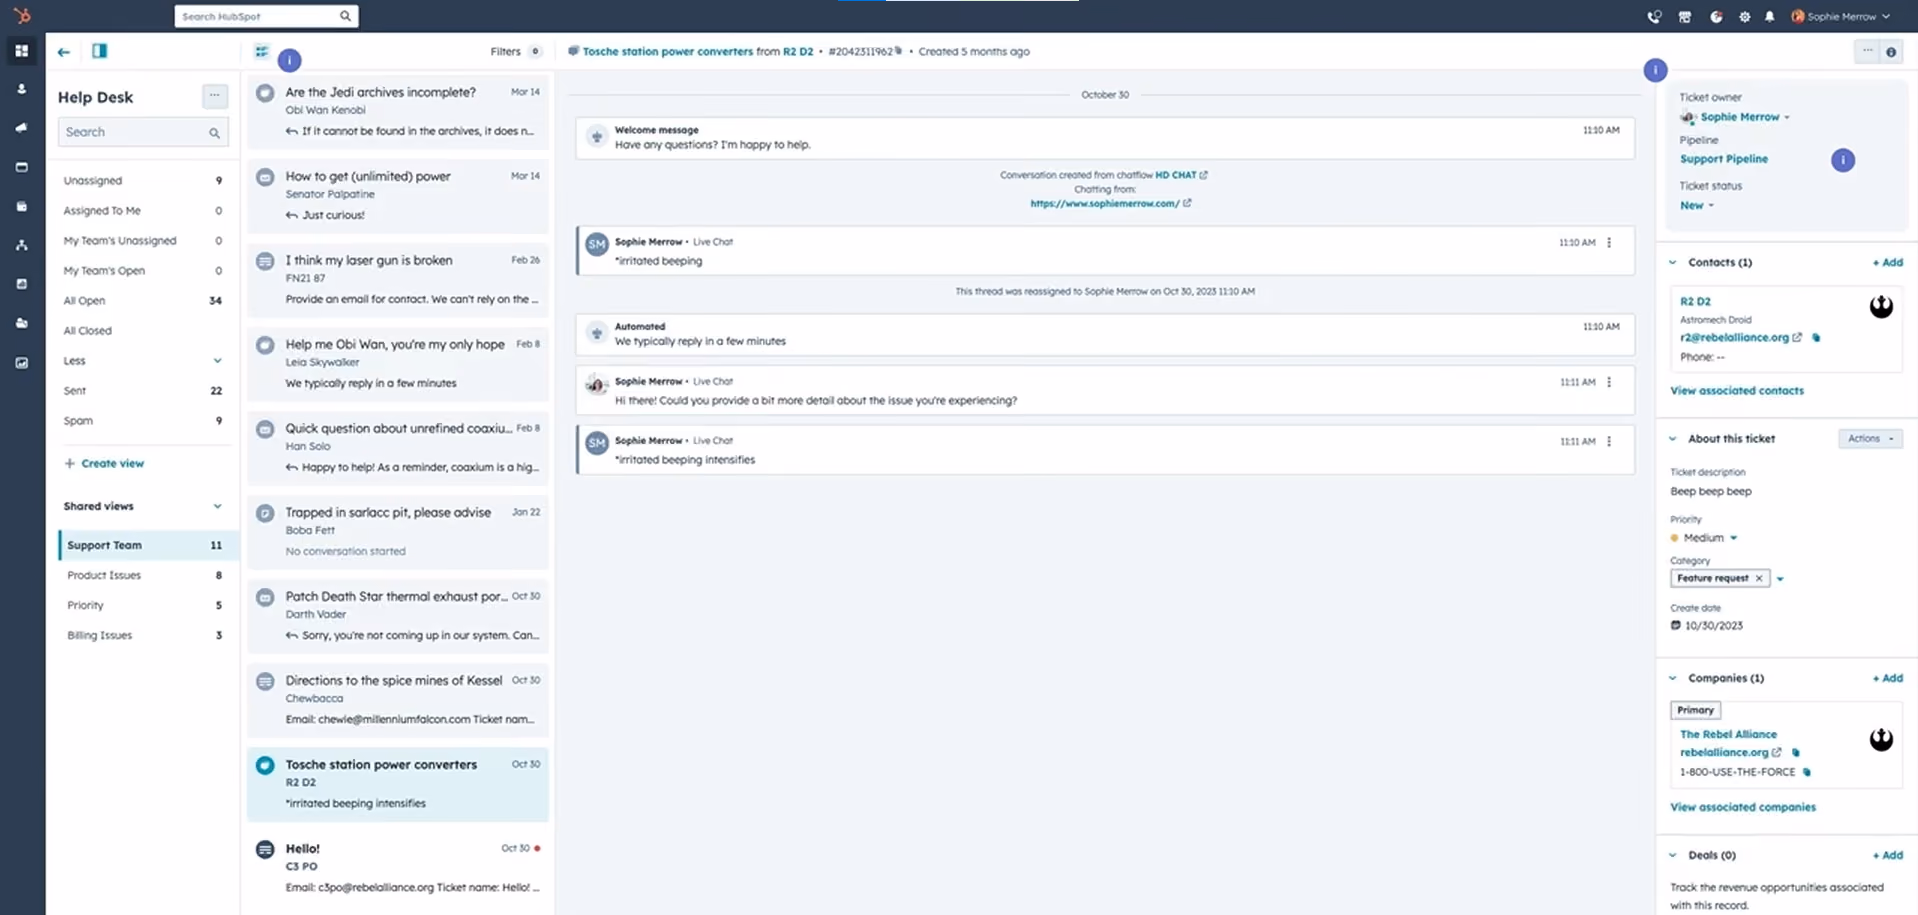Open the HD CHAT chatflow link
Viewport: 1918px width, 915px height.
point(1181,175)
